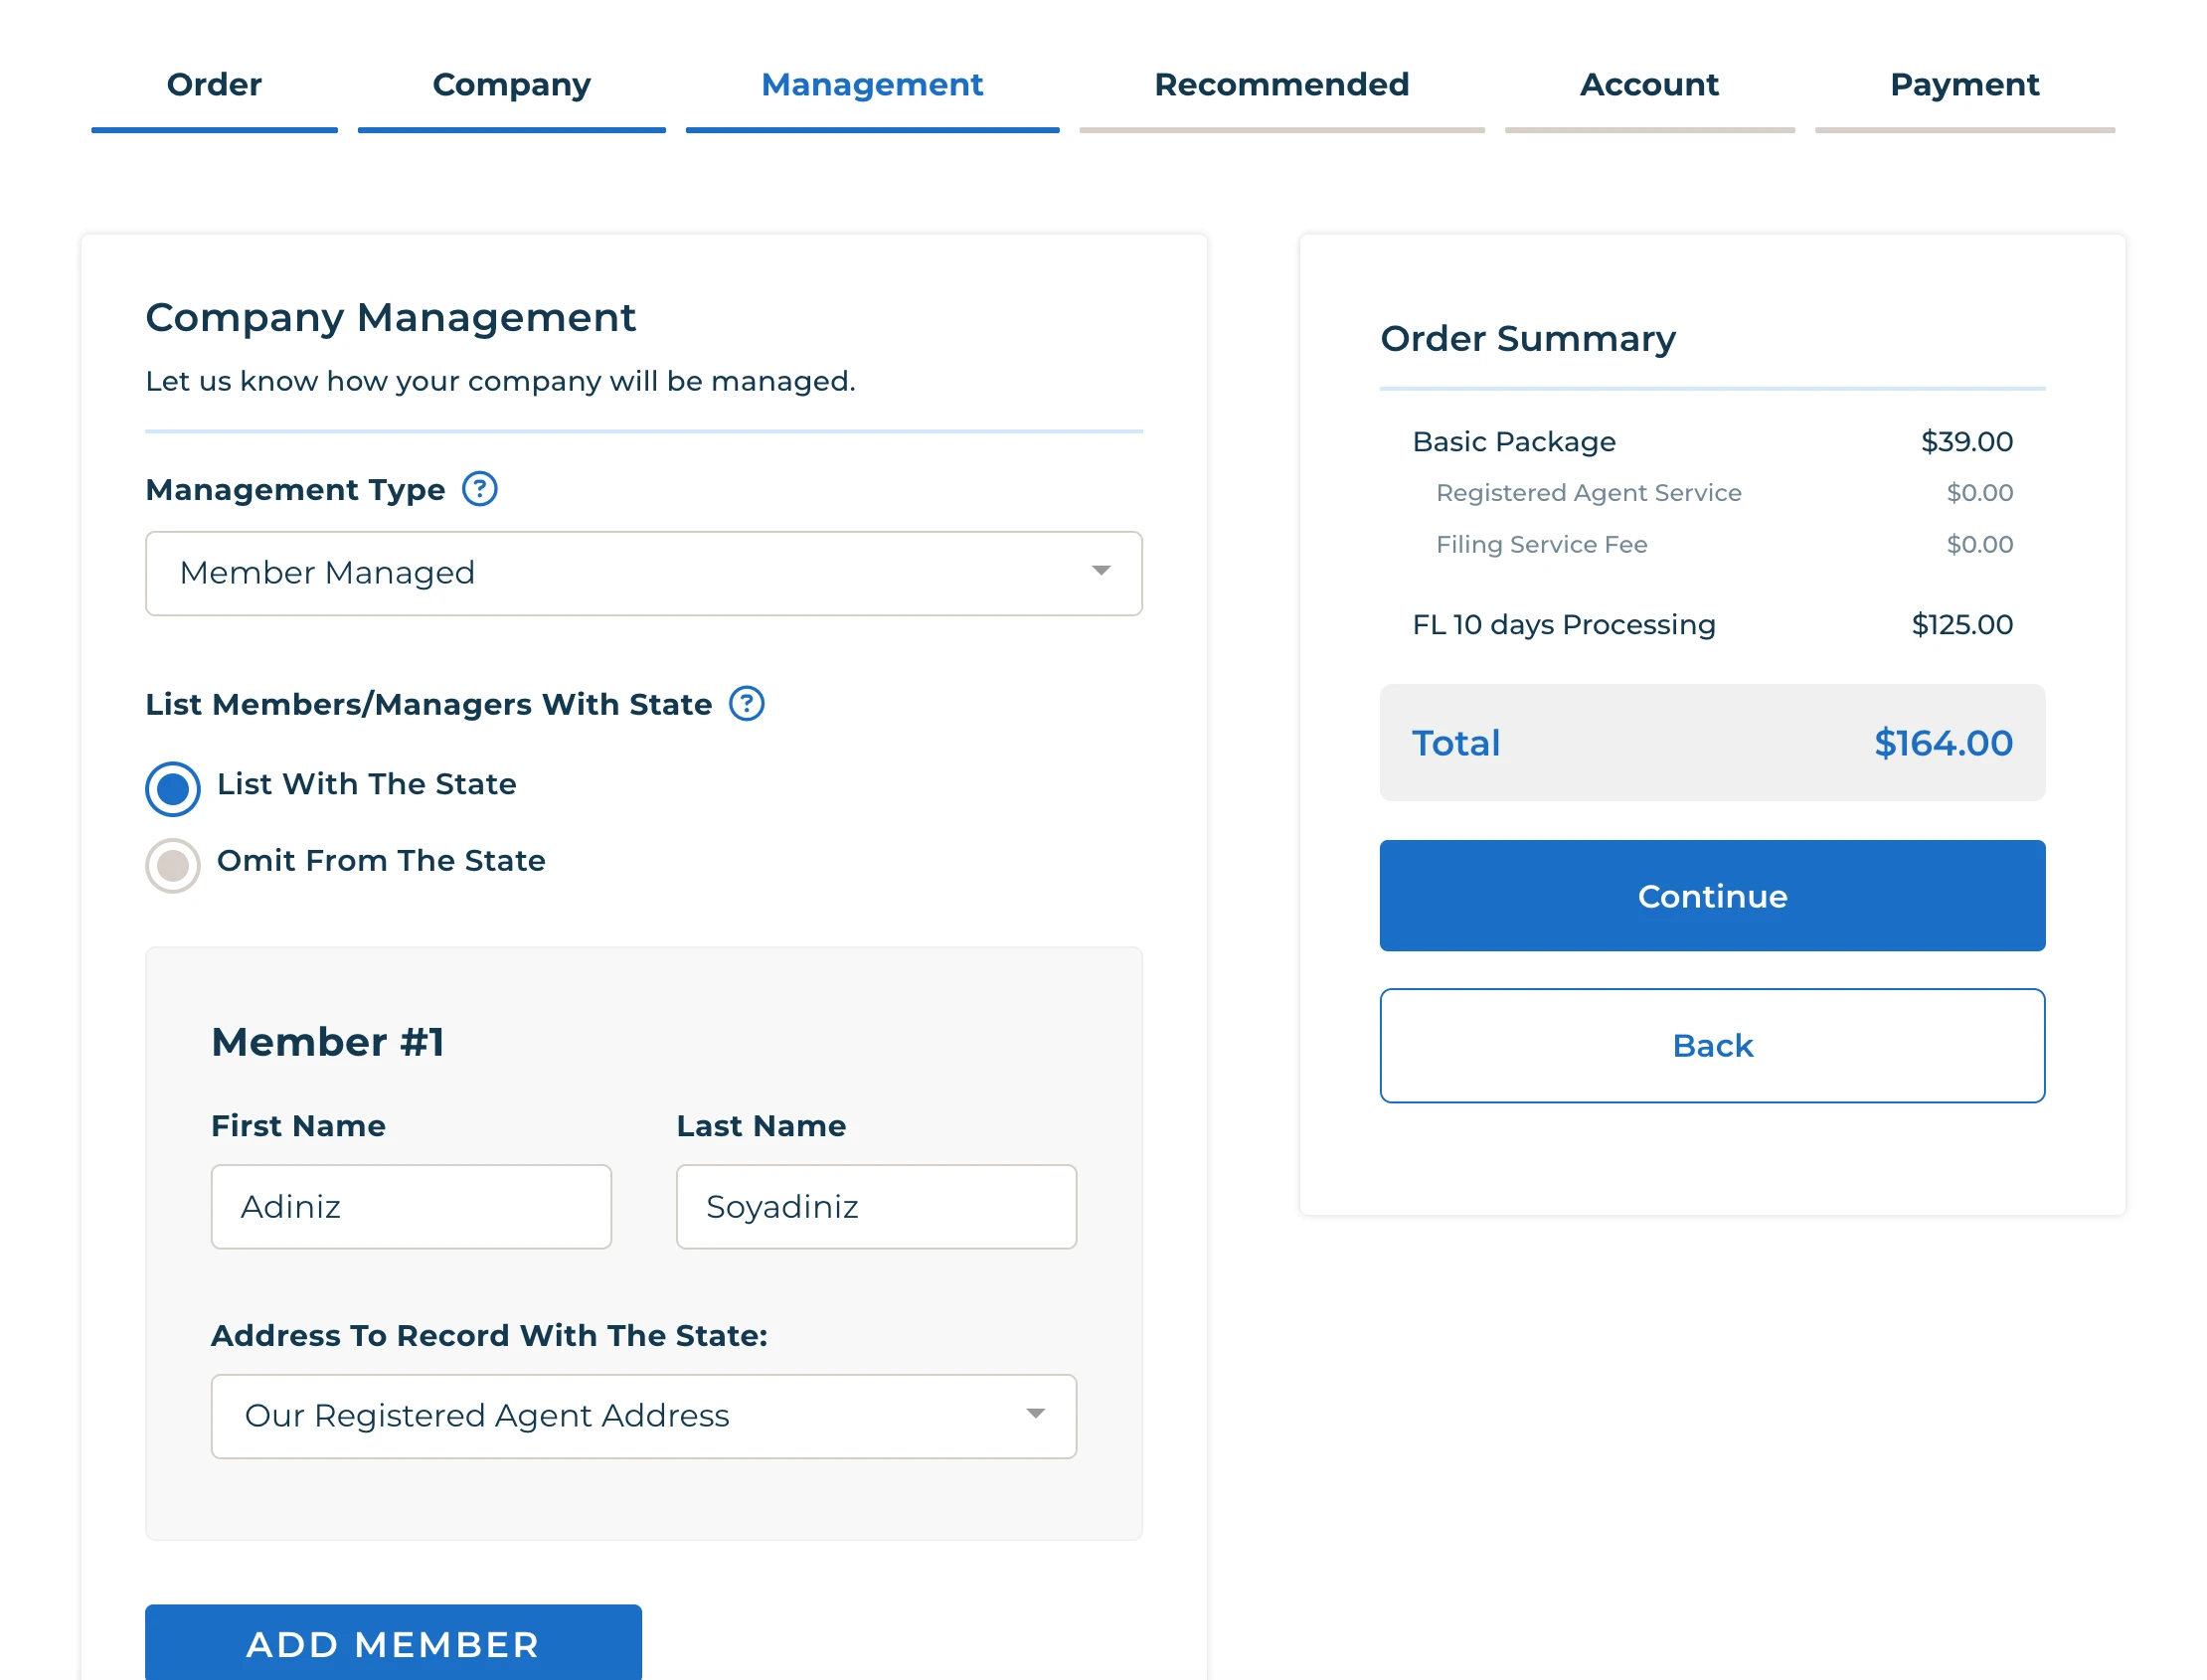Navigate to the Account step
This screenshot has width=2207, height=1680.
(x=1649, y=85)
